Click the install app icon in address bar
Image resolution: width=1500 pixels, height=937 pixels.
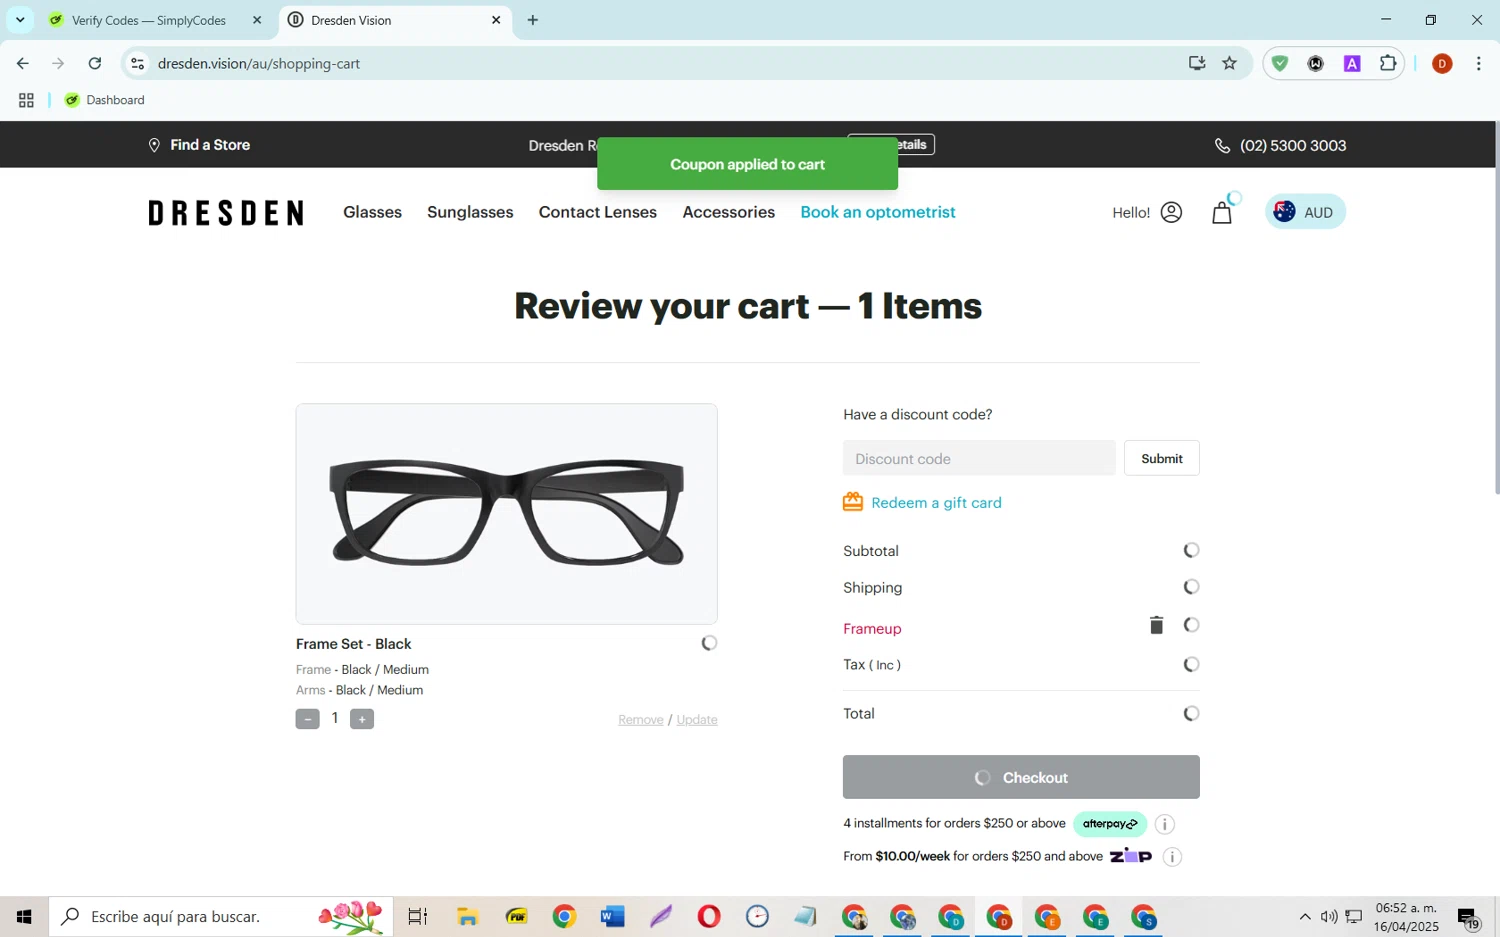1197,63
